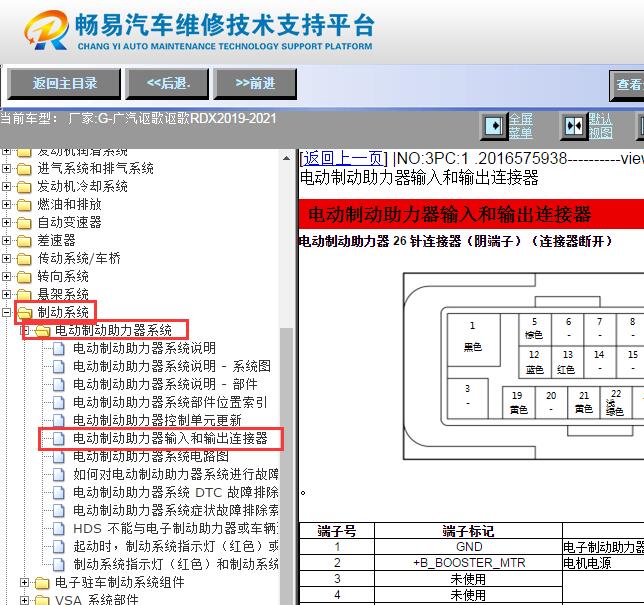Collapse the 制动系统 node
The height and width of the screenshot is (605, 644).
pyautogui.click(x=6, y=312)
